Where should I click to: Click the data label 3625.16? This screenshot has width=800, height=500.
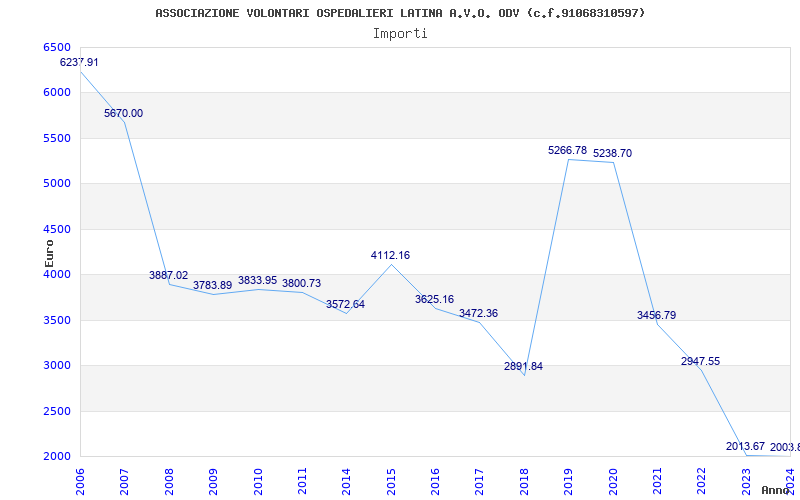[x=434, y=299]
